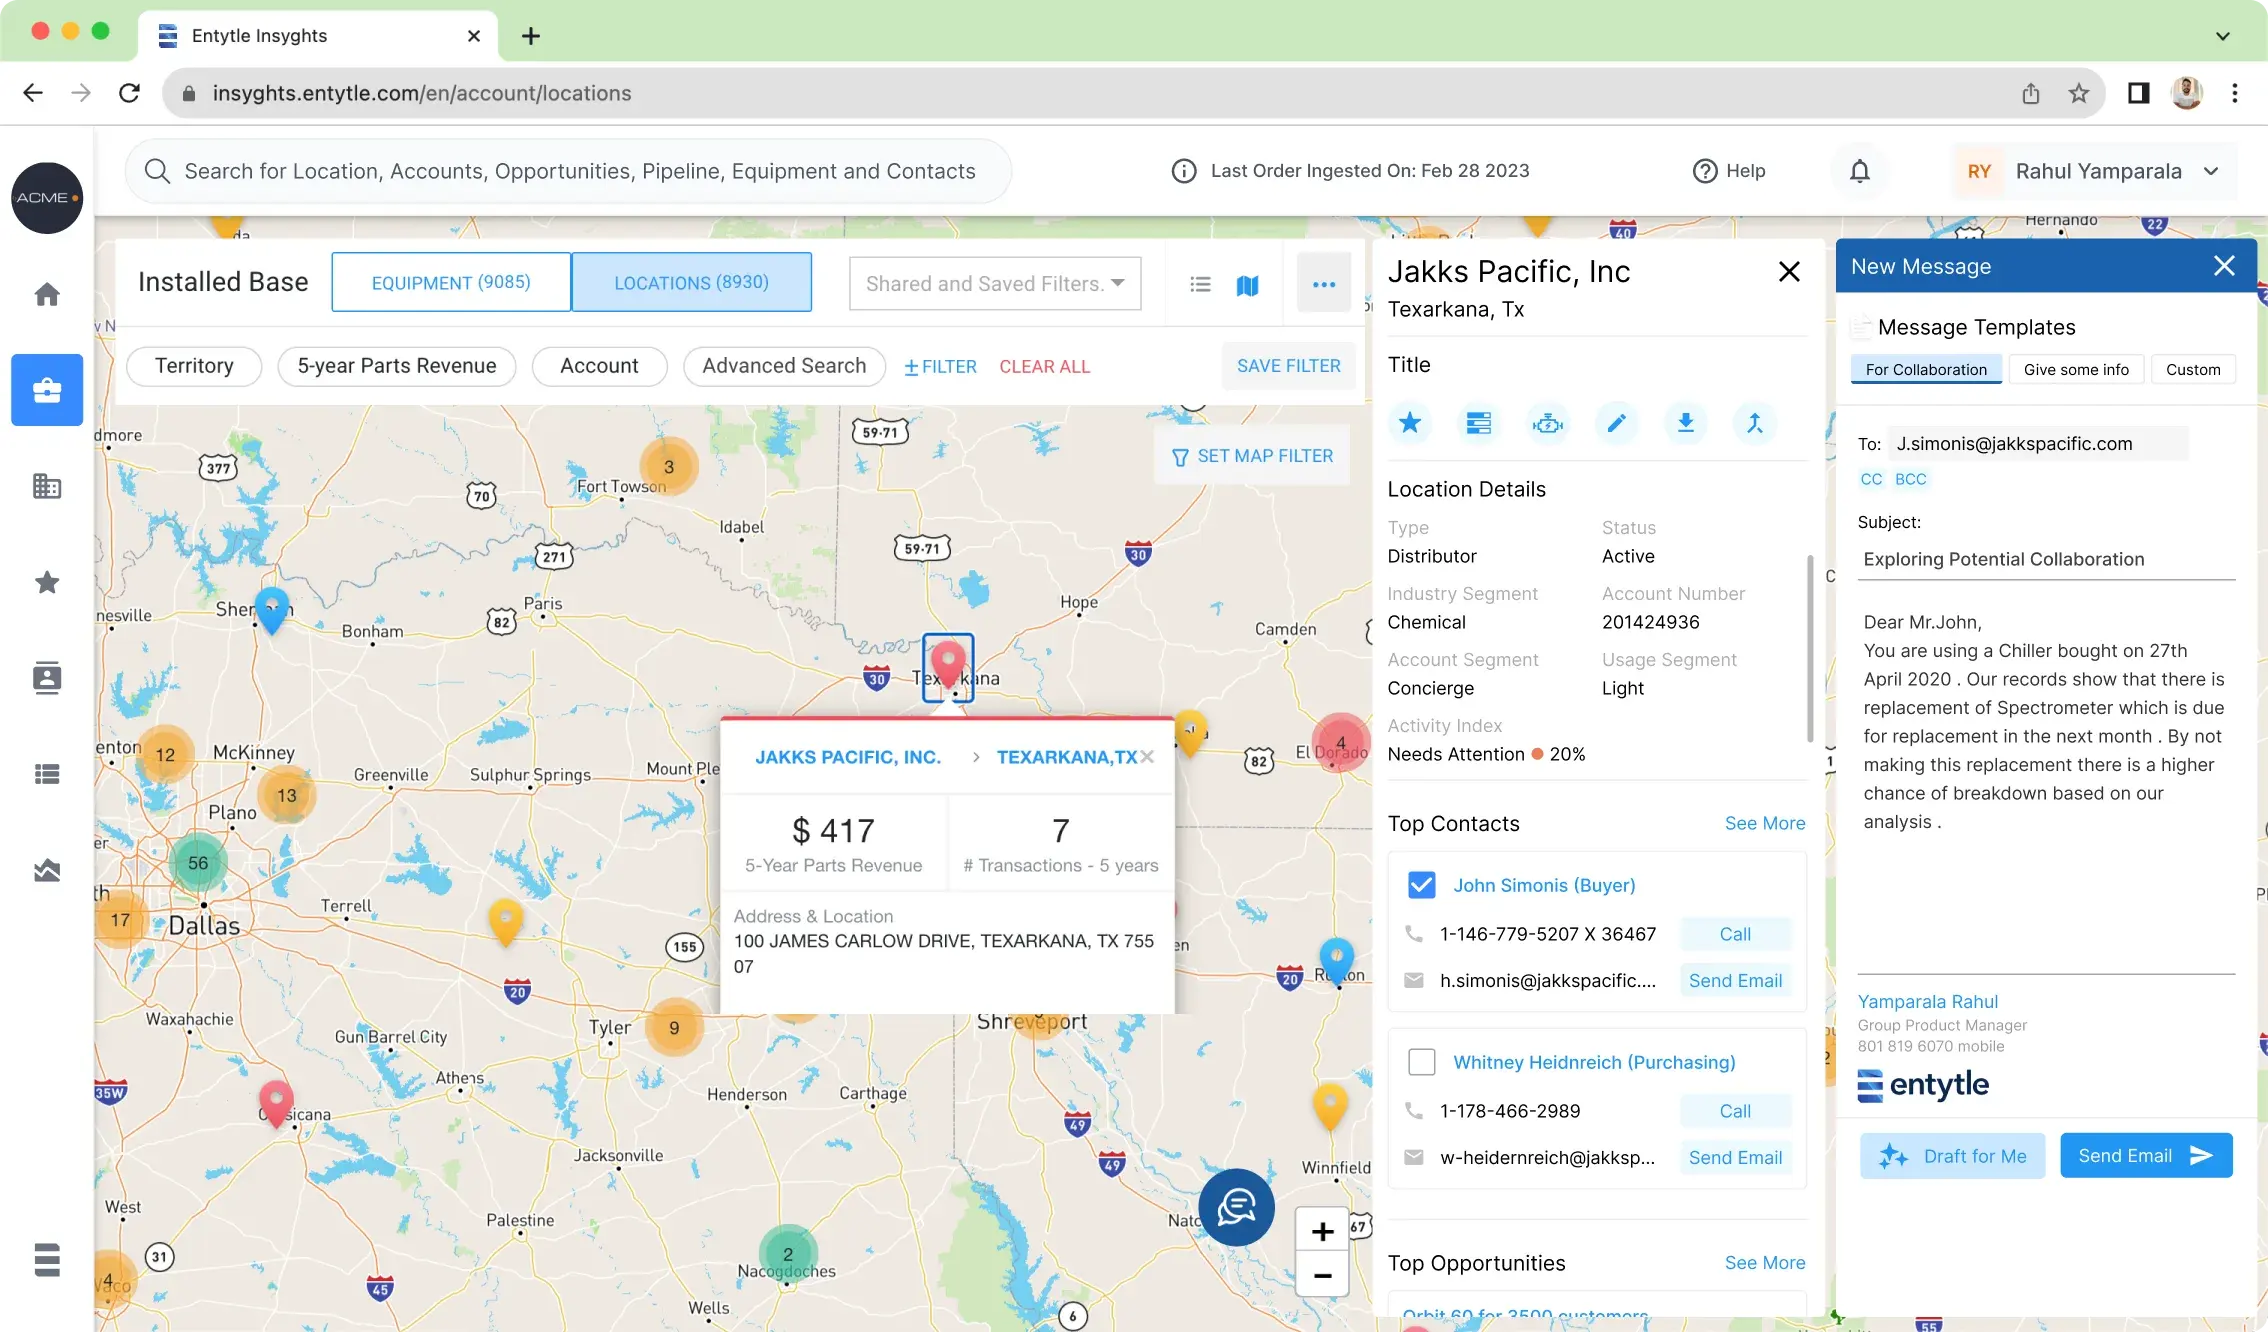Expand the browser tab list chevron

pyautogui.click(x=2222, y=36)
